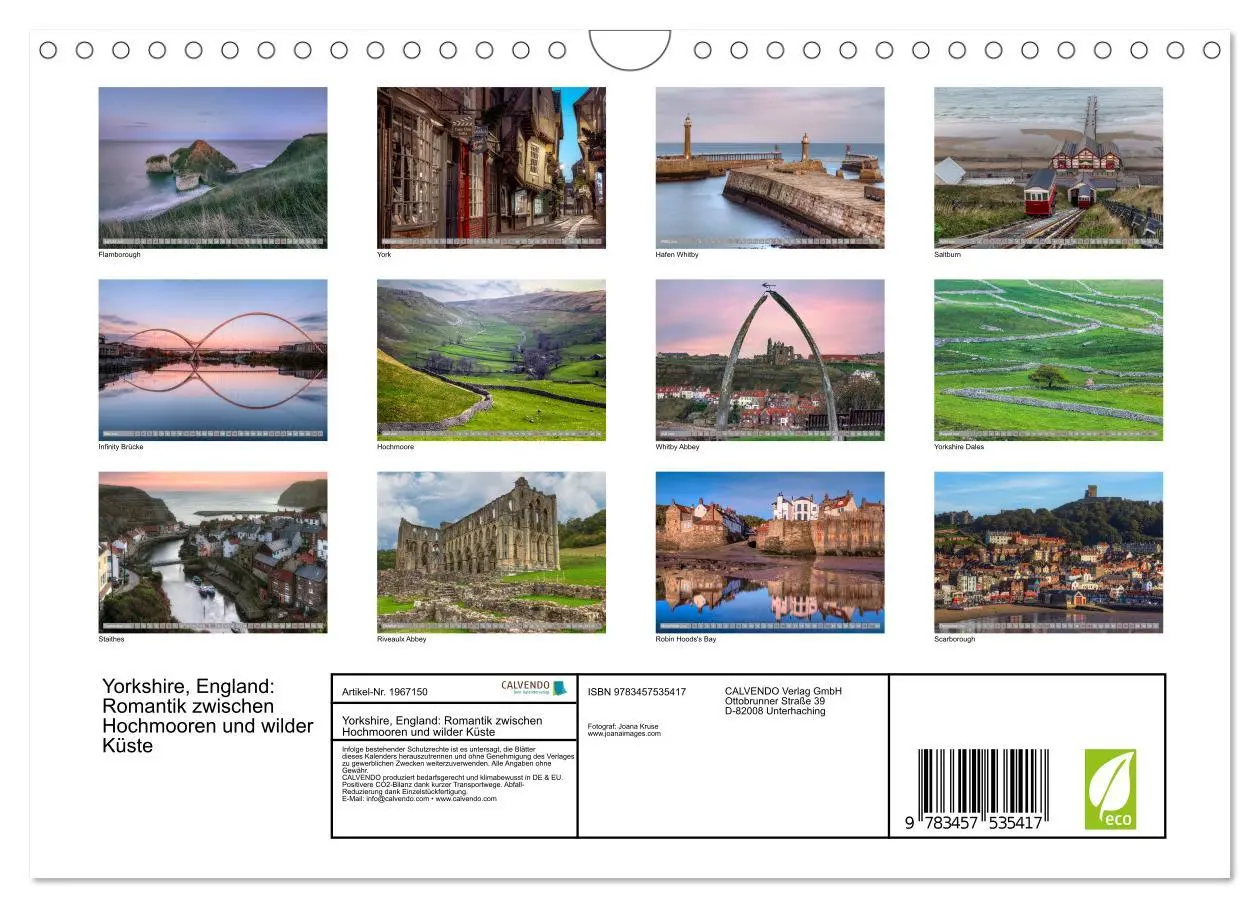Screen dimensions: 1260x908
Task: Select the Hafen Whitby harbour image
Action: pos(770,167)
